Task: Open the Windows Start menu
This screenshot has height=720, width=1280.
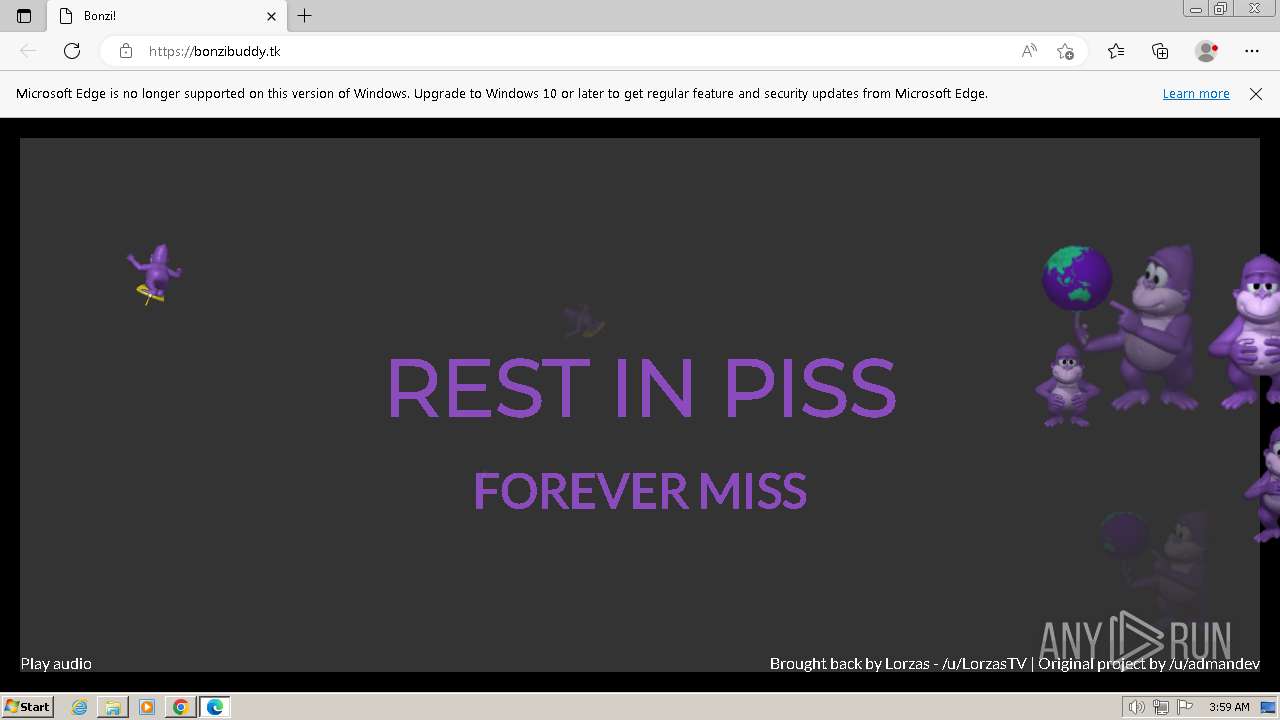Action: click(27, 706)
